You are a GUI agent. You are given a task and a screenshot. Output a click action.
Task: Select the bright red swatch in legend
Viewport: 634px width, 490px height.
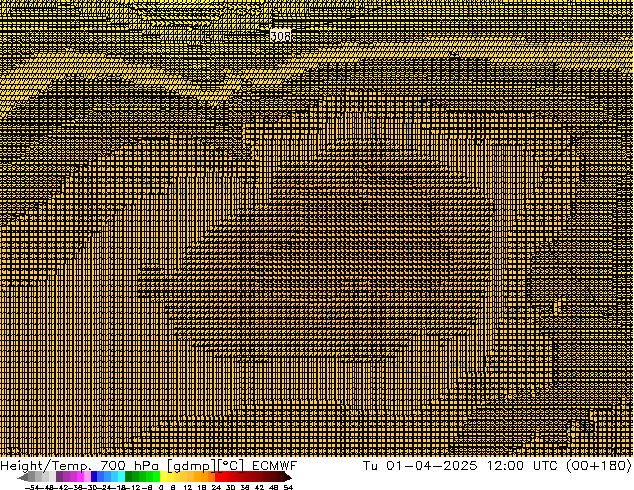click(218, 476)
